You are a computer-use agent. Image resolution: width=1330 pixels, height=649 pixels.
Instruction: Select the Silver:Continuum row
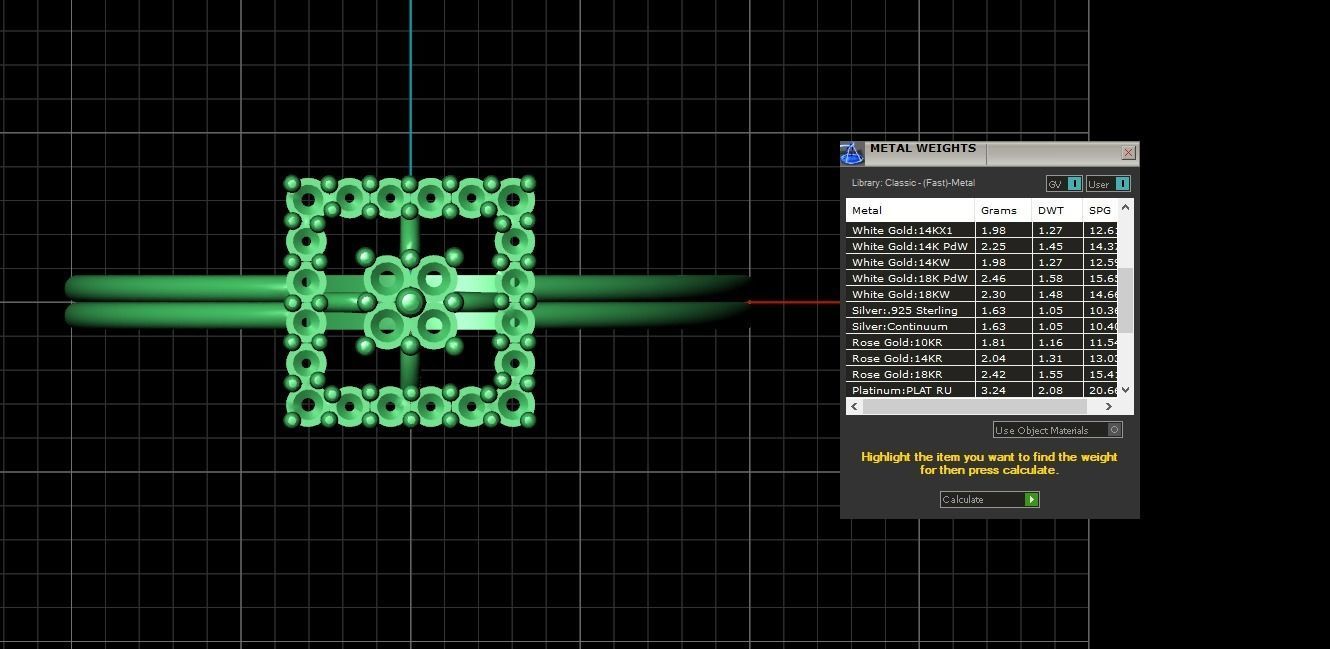982,326
